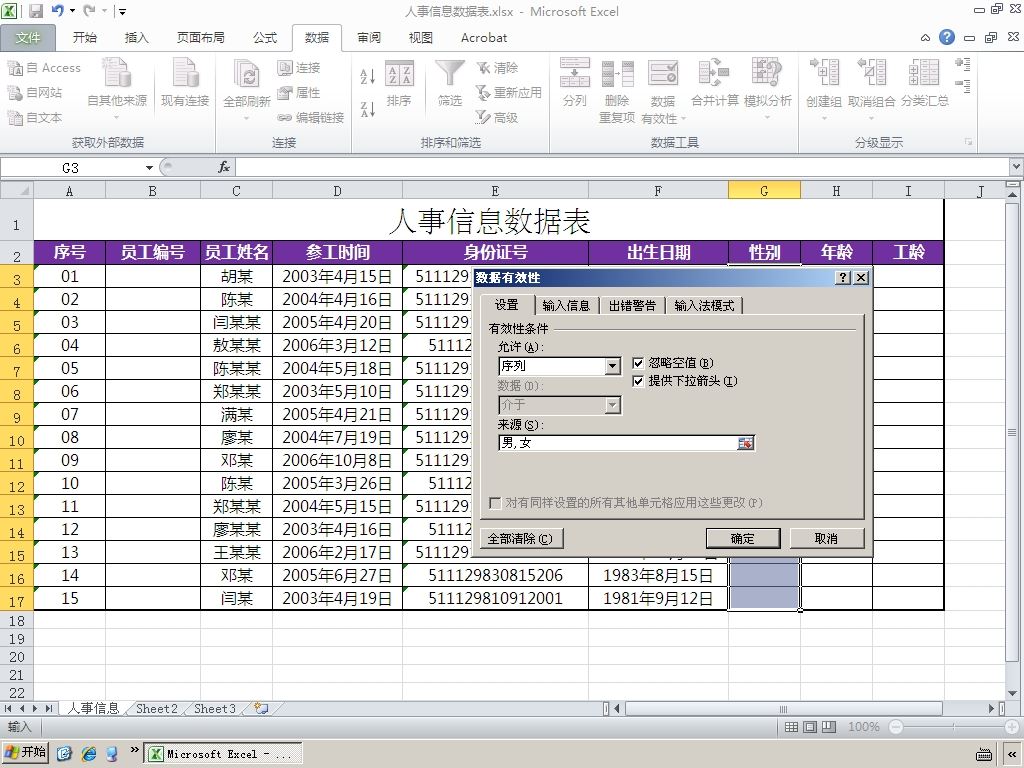Click Edit Links (编辑链接)

coord(310,118)
